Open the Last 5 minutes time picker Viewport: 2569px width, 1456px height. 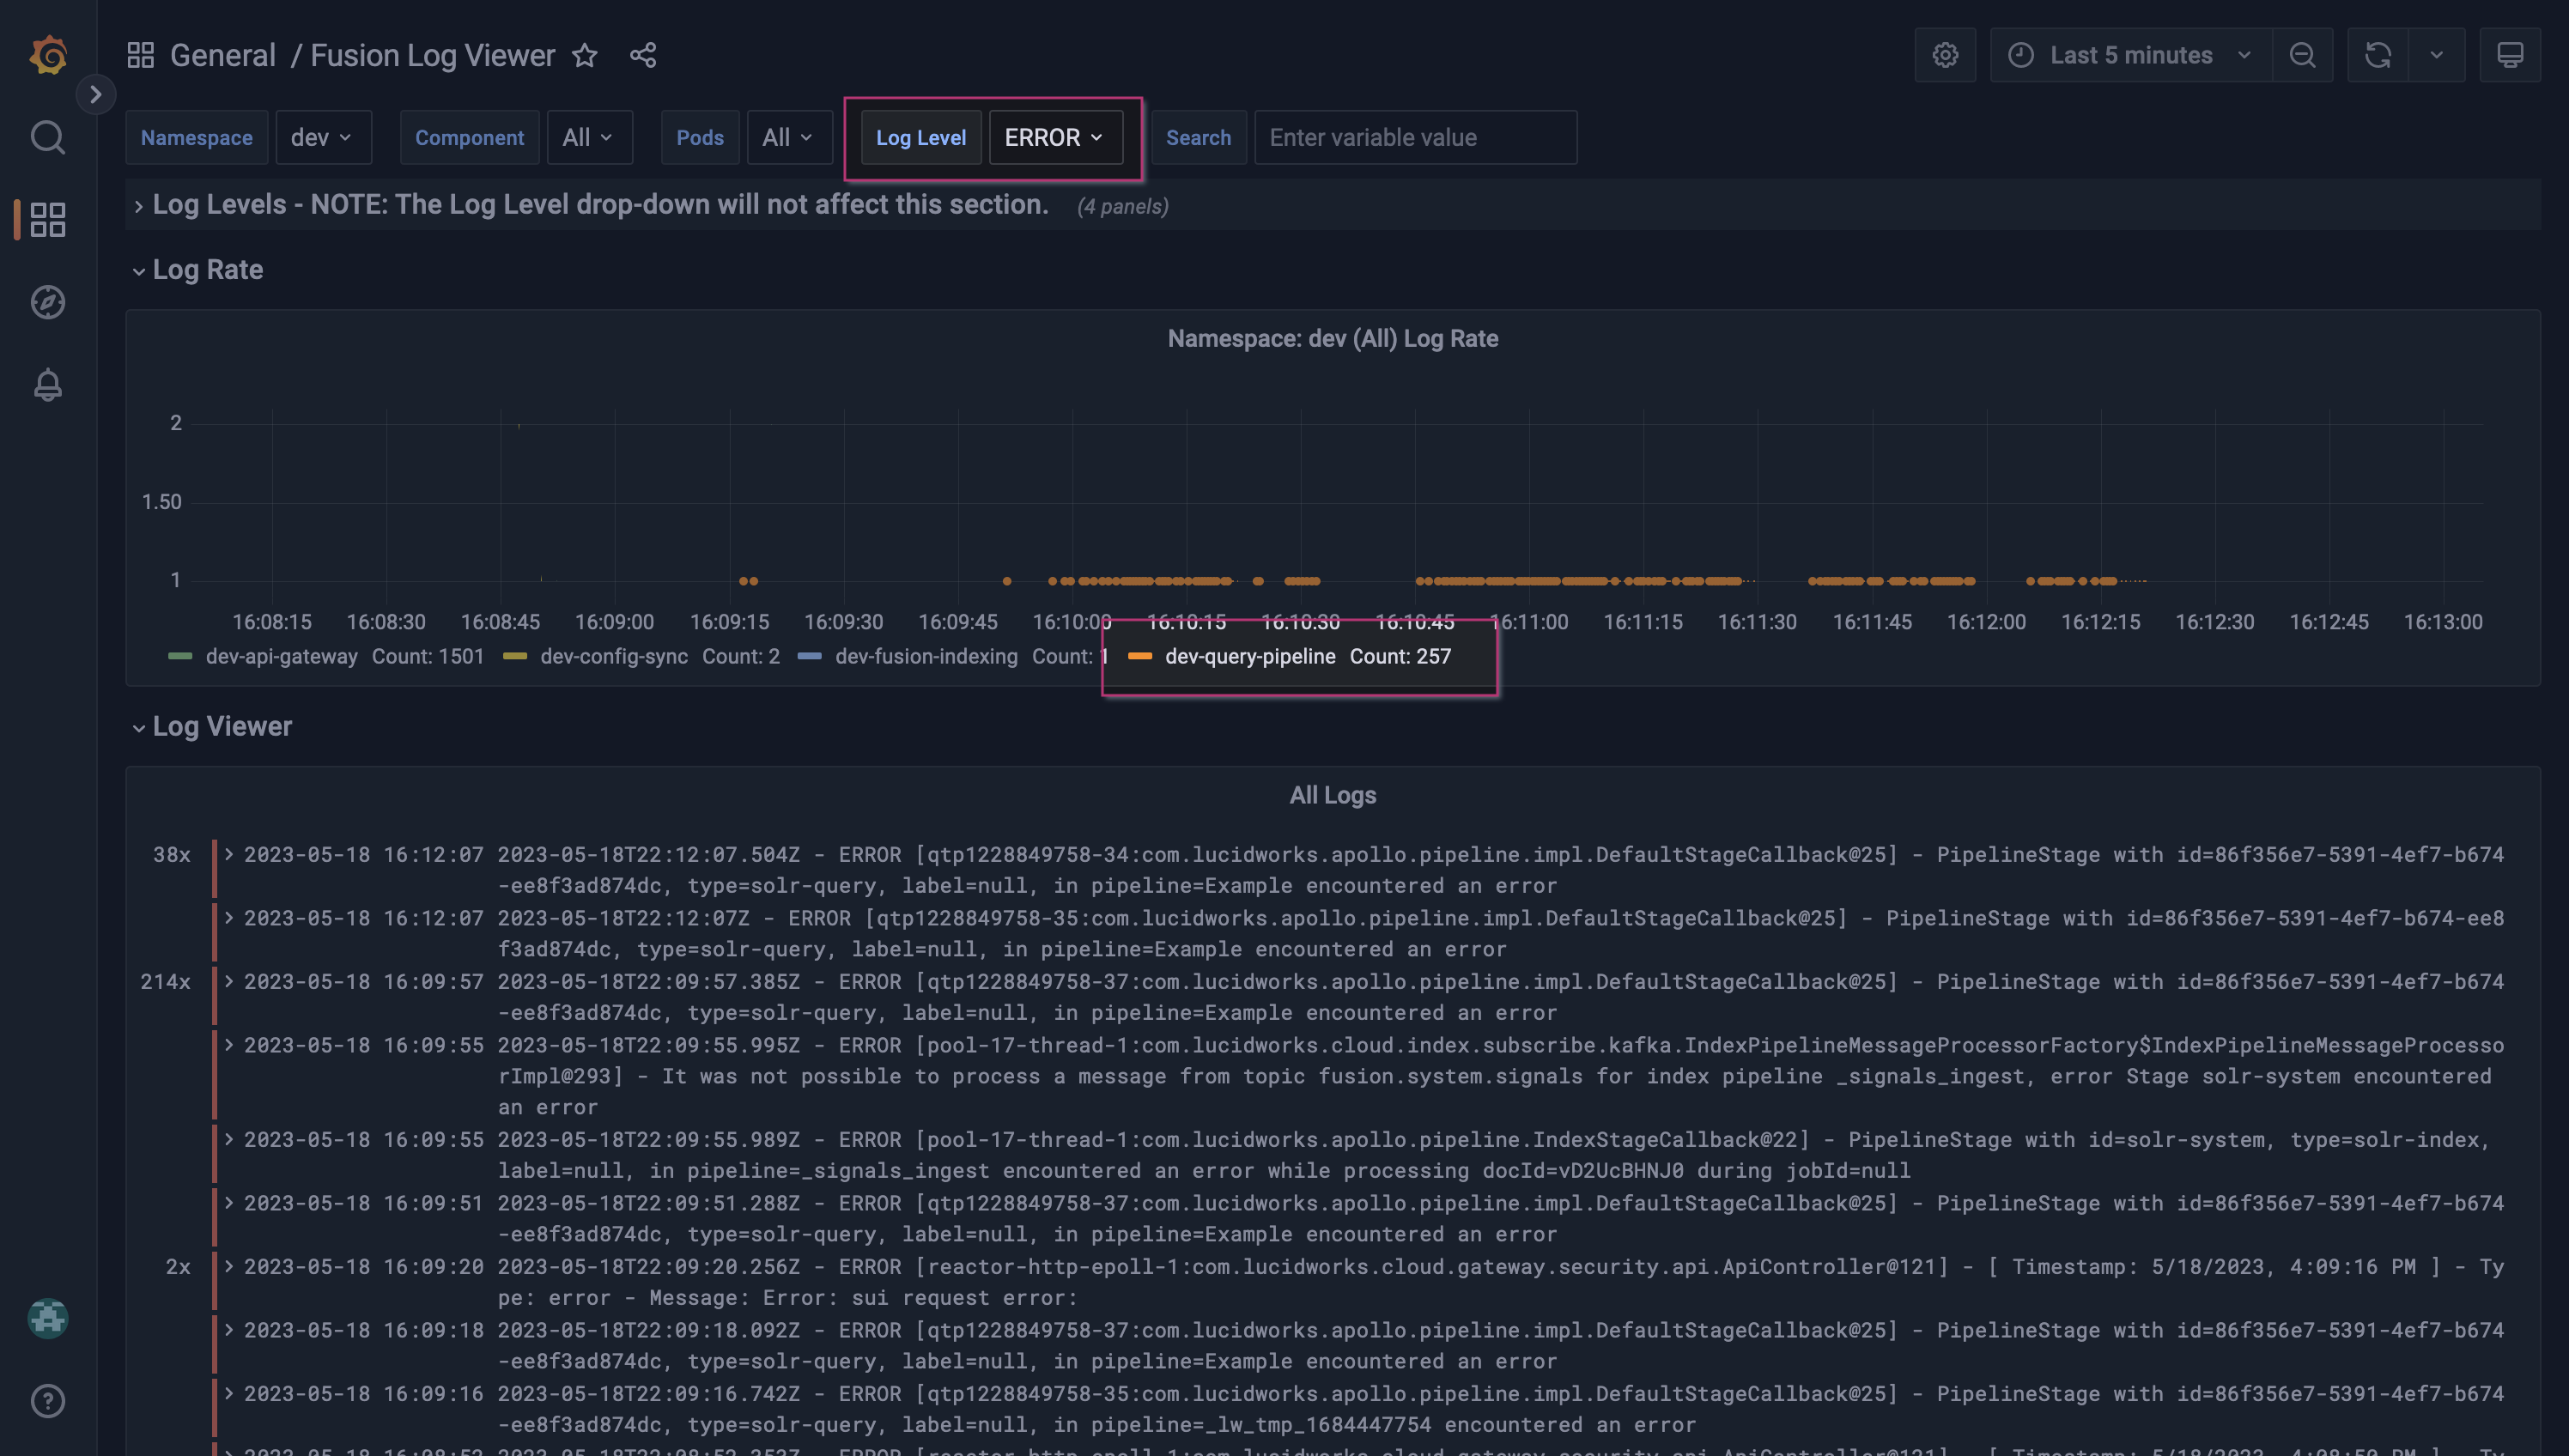tap(2130, 54)
